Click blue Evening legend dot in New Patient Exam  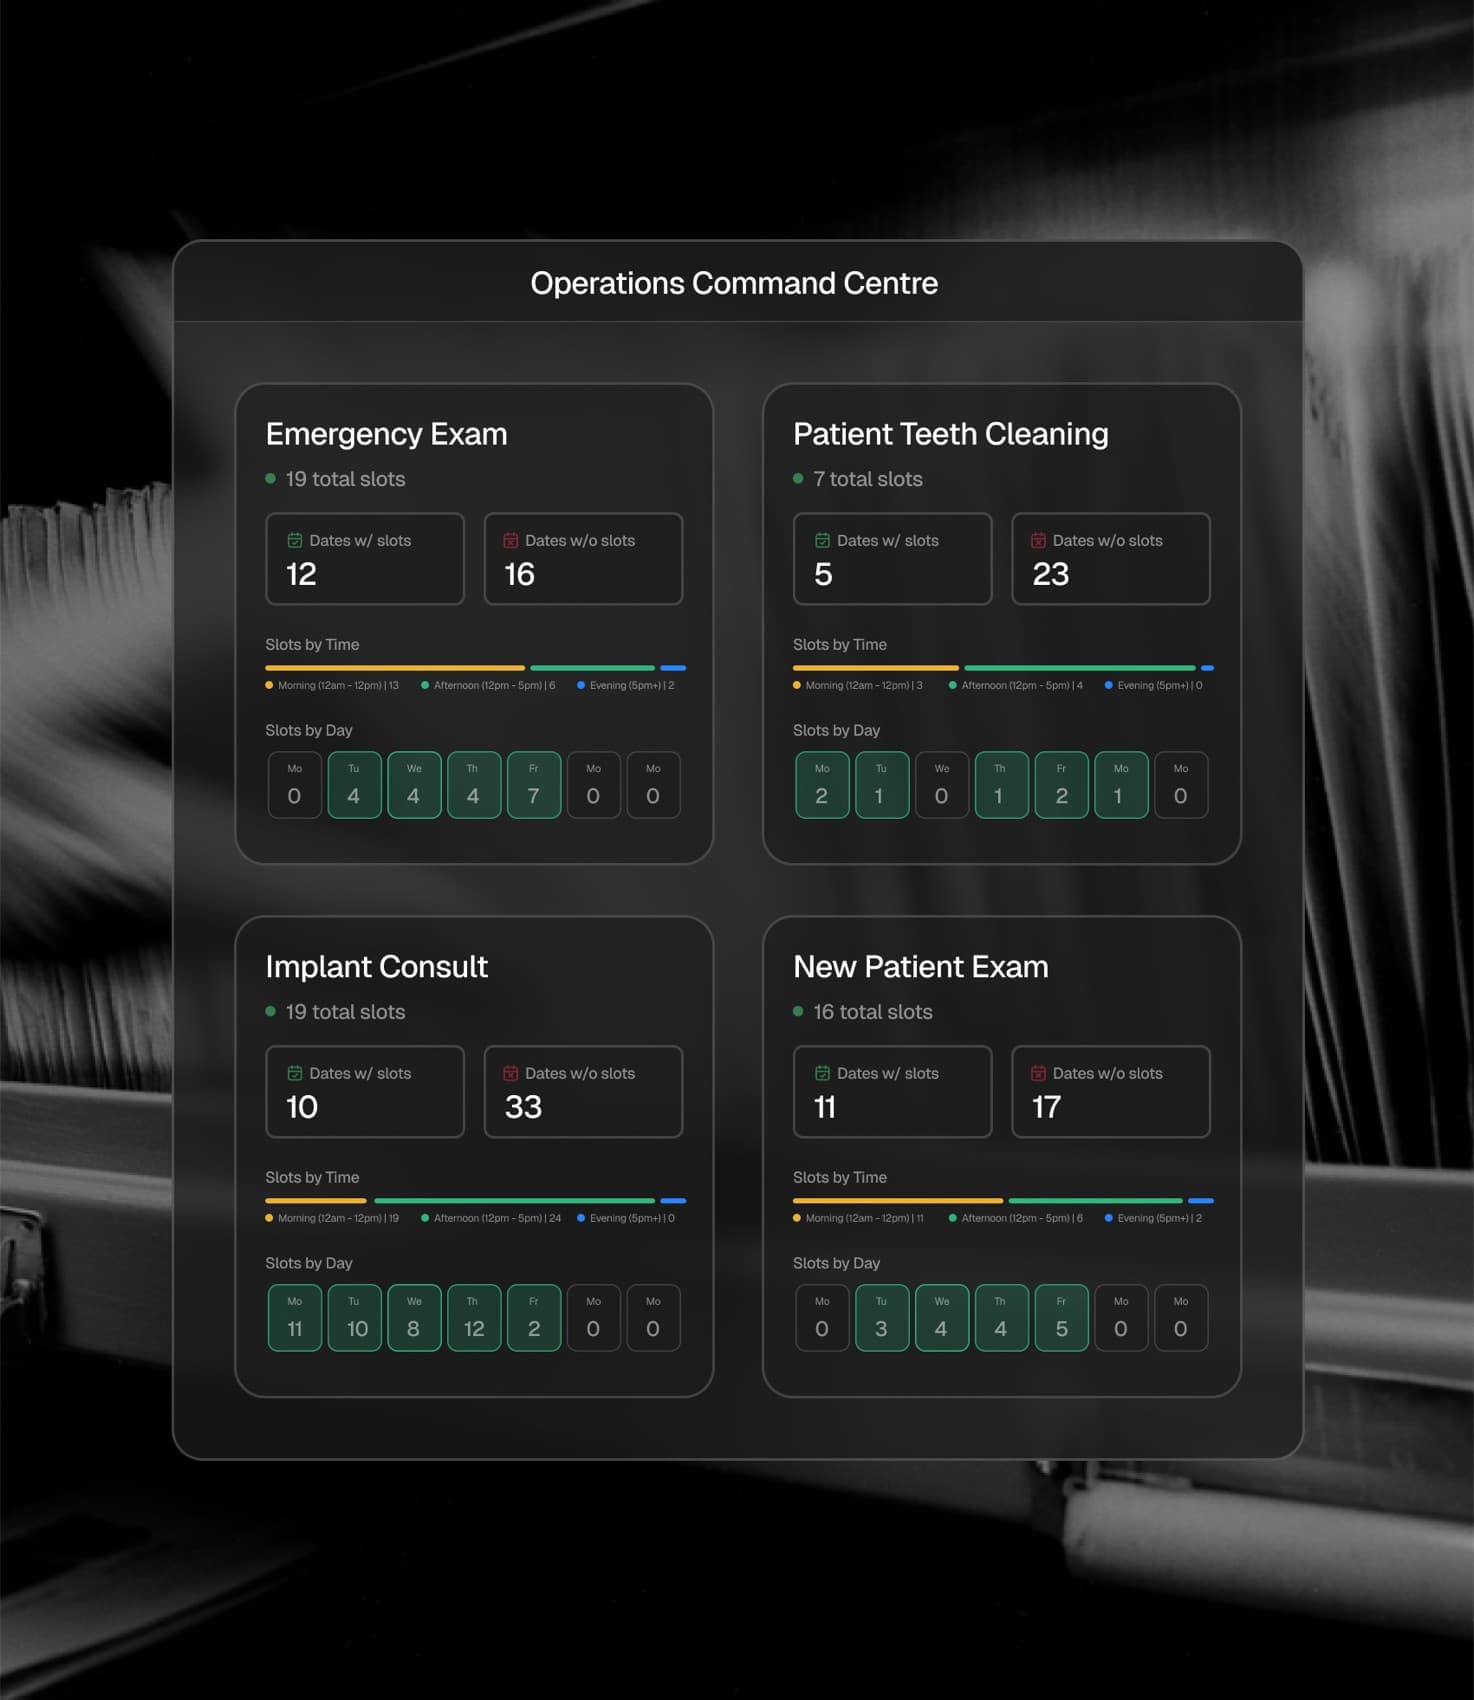click(1108, 1218)
